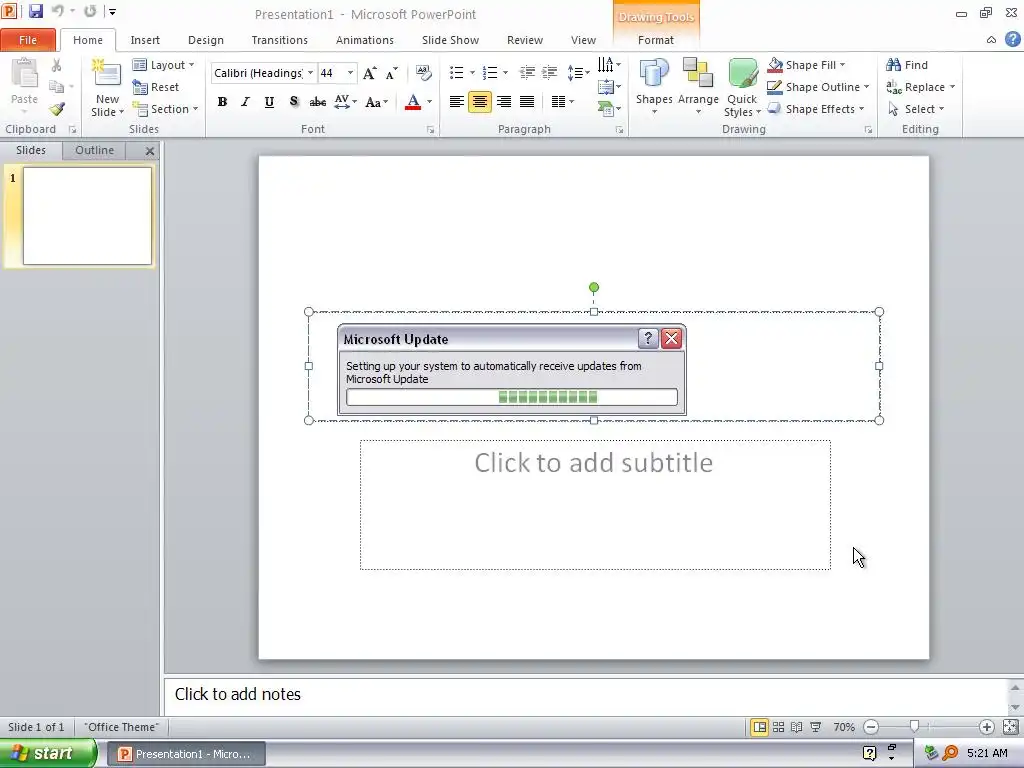This screenshot has height=768, width=1024.
Task: Minimize the ribbon with the caret
Action: point(991,40)
